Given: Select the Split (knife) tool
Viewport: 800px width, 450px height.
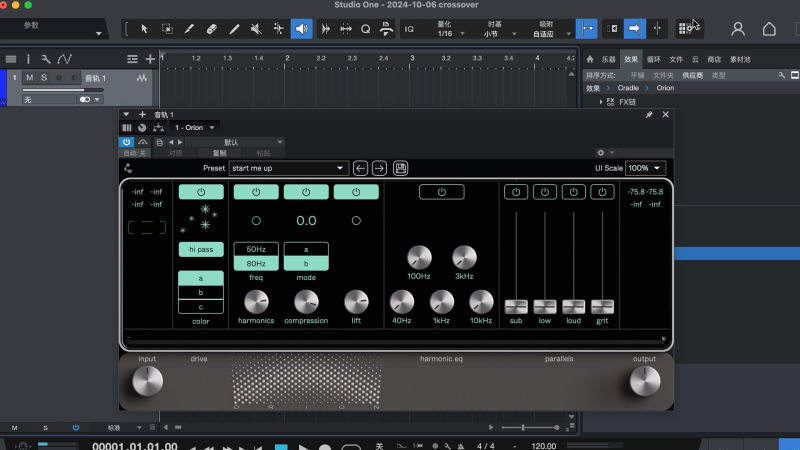Looking at the screenshot, I should [x=189, y=29].
